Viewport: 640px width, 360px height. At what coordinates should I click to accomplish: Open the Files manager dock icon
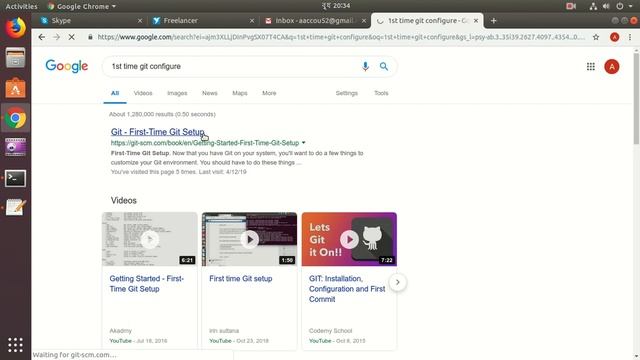16,58
